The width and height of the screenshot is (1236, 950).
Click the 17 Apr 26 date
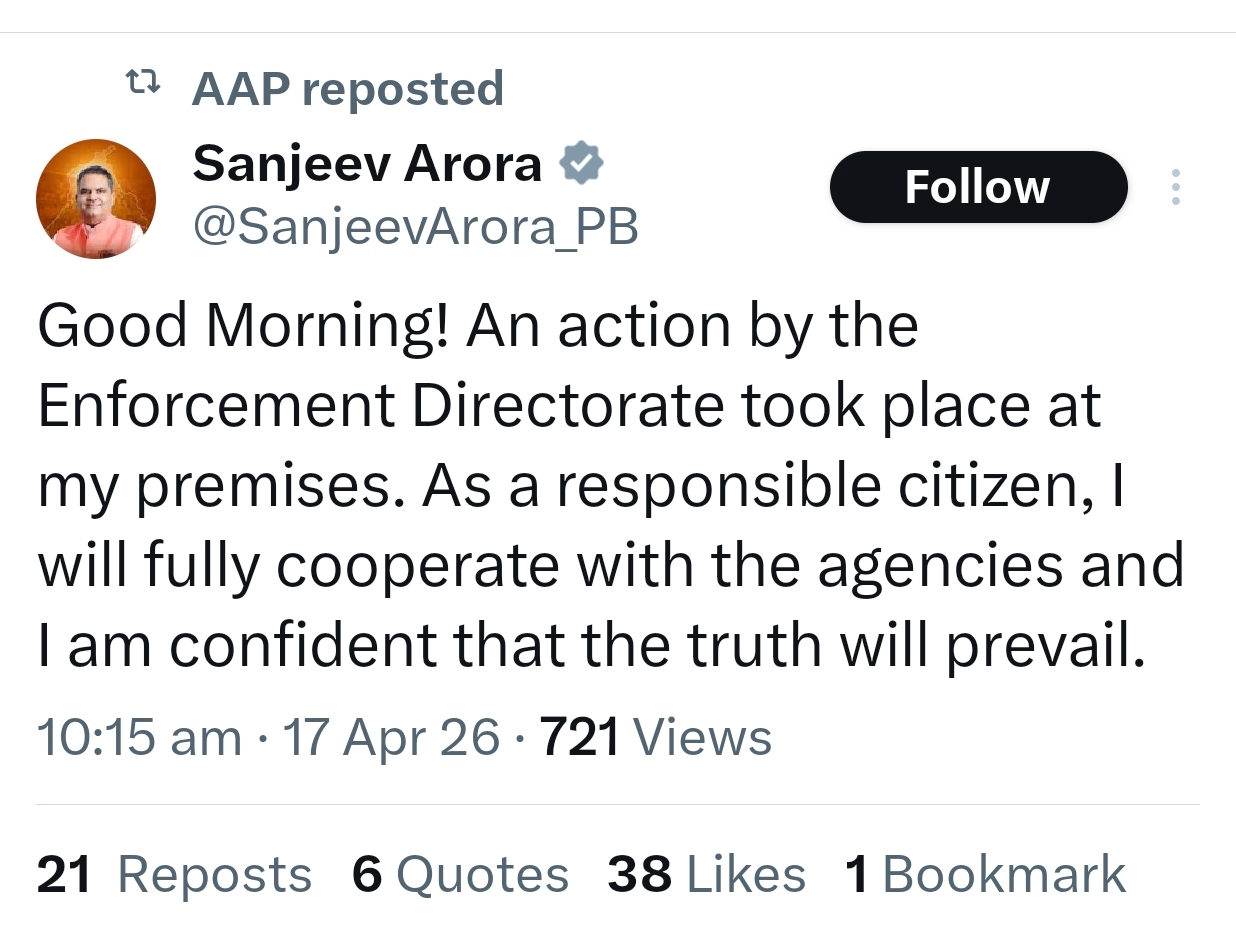[x=391, y=739]
